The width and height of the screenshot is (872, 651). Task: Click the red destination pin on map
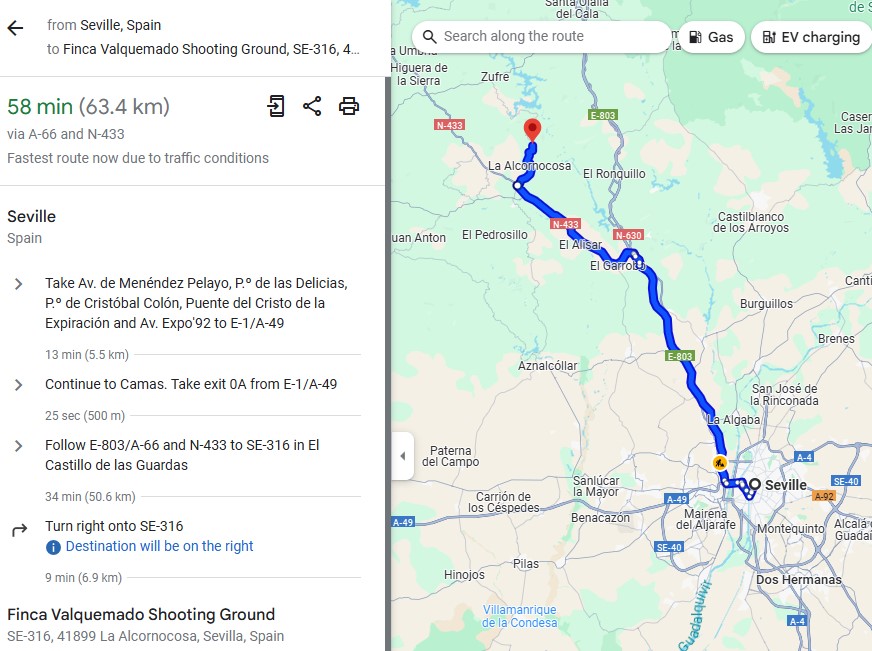[532, 130]
